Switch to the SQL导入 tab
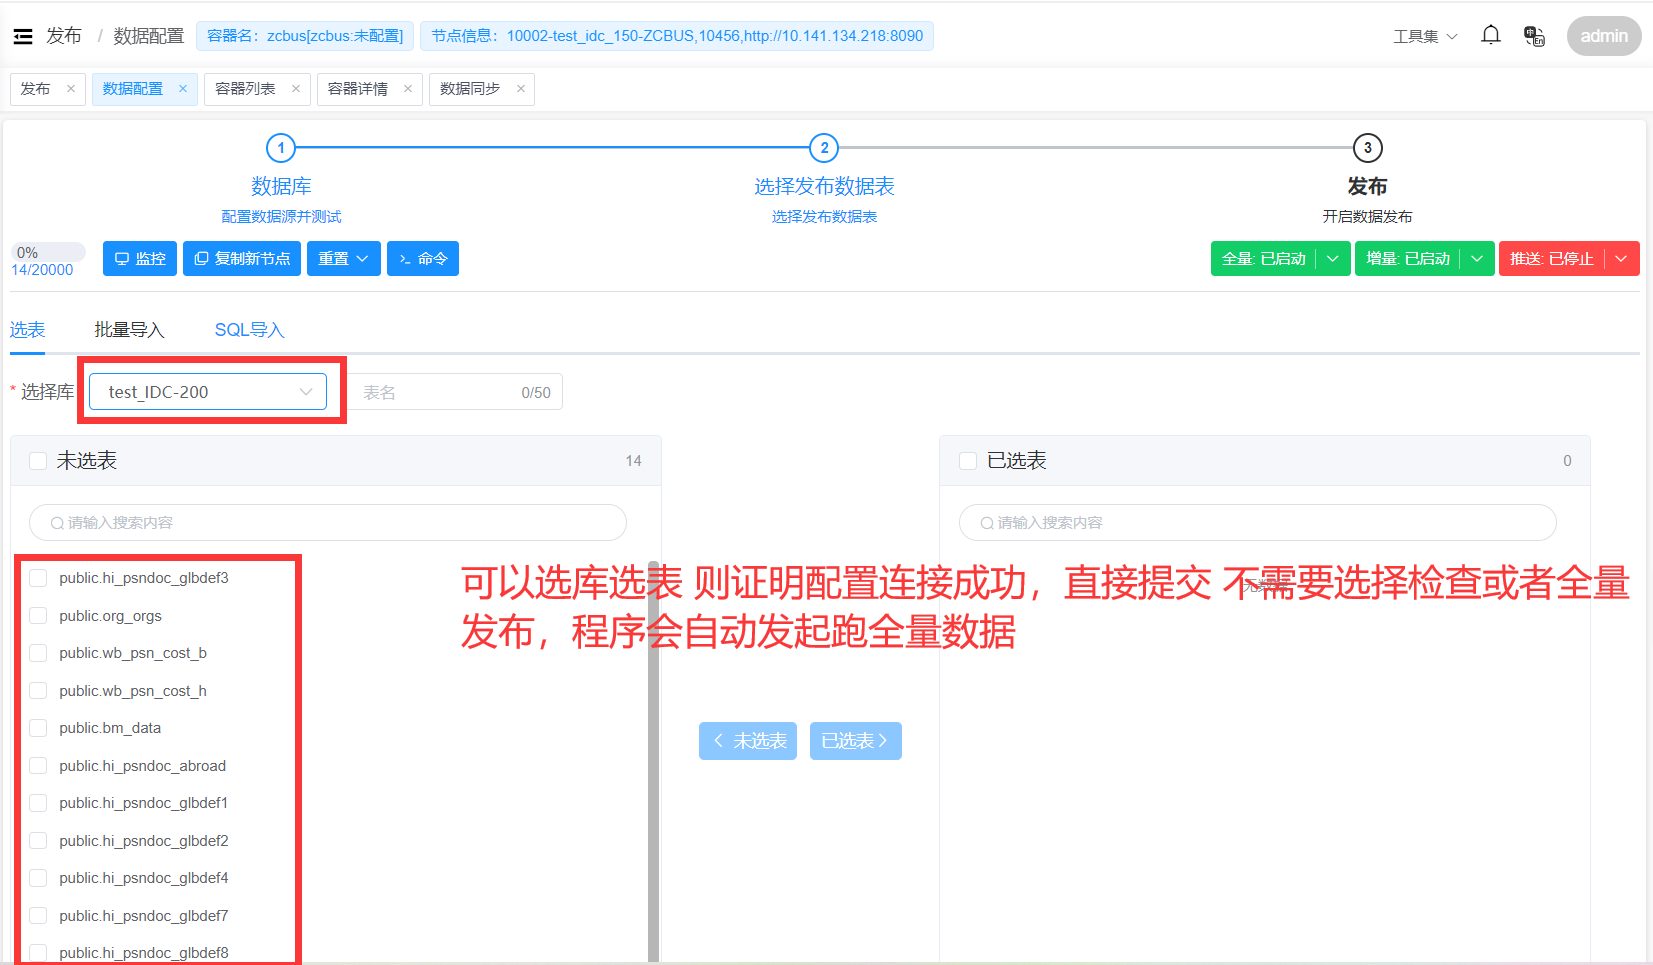The height and width of the screenshot is (965, 1653). 249,330
